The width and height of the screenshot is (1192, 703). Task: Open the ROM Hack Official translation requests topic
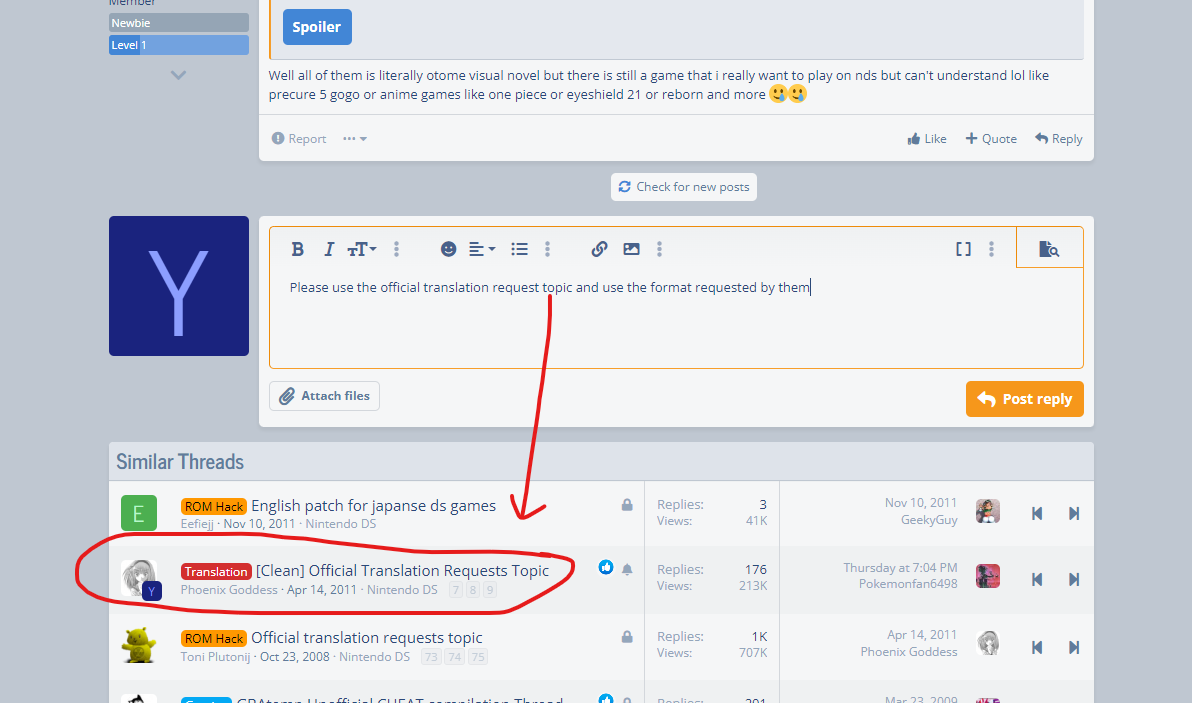click(x=366, y=638)
